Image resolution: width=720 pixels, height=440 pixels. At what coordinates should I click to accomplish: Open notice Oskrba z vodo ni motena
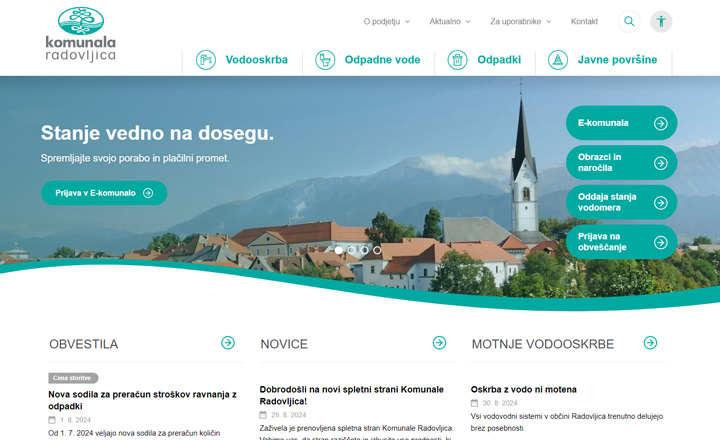tap(523, 389)
